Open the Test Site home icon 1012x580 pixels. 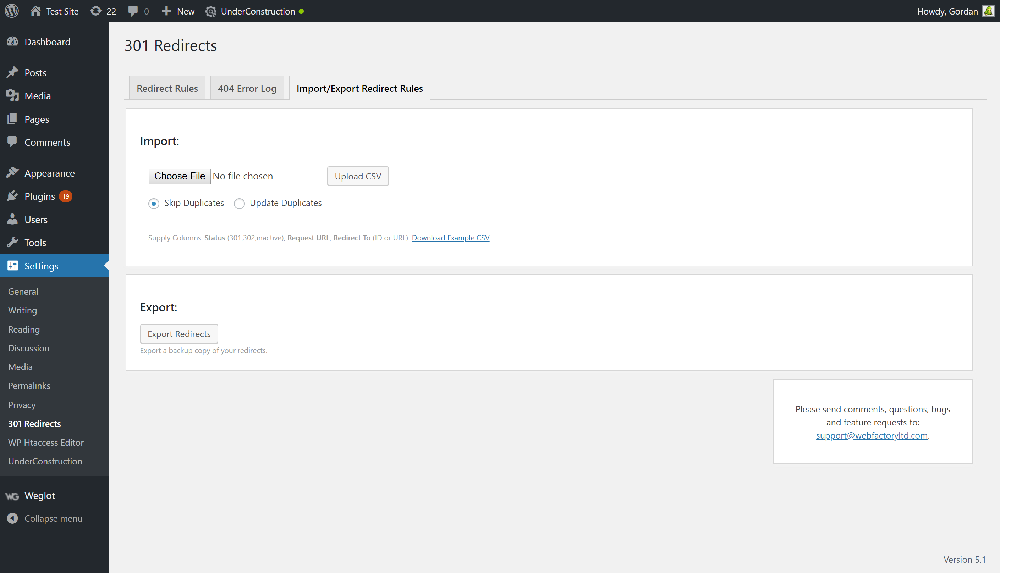(35, 11)
